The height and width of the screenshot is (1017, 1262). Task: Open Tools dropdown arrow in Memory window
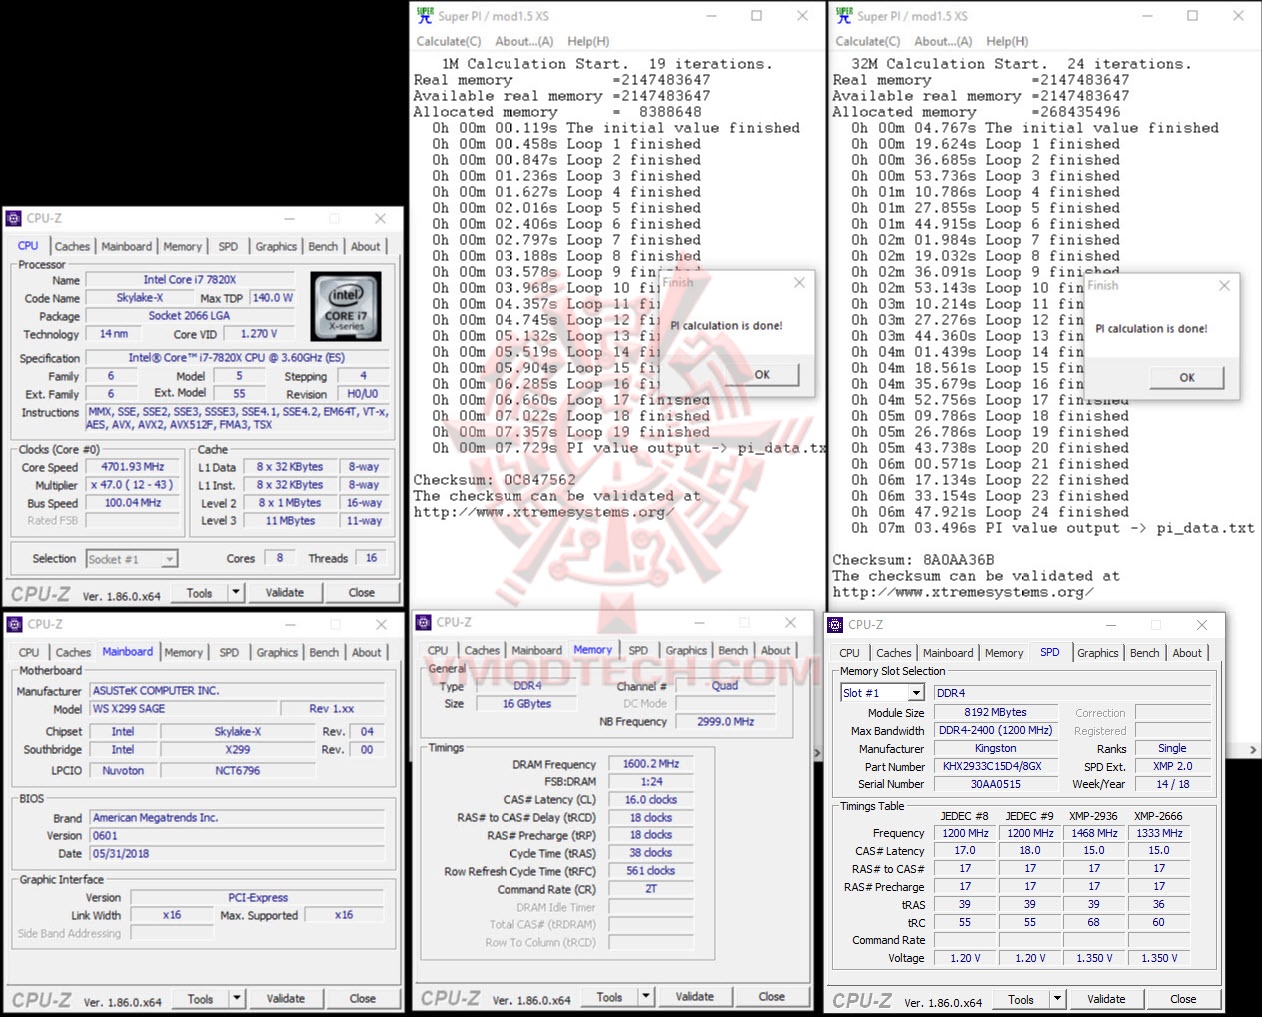(x=646, y=996)
